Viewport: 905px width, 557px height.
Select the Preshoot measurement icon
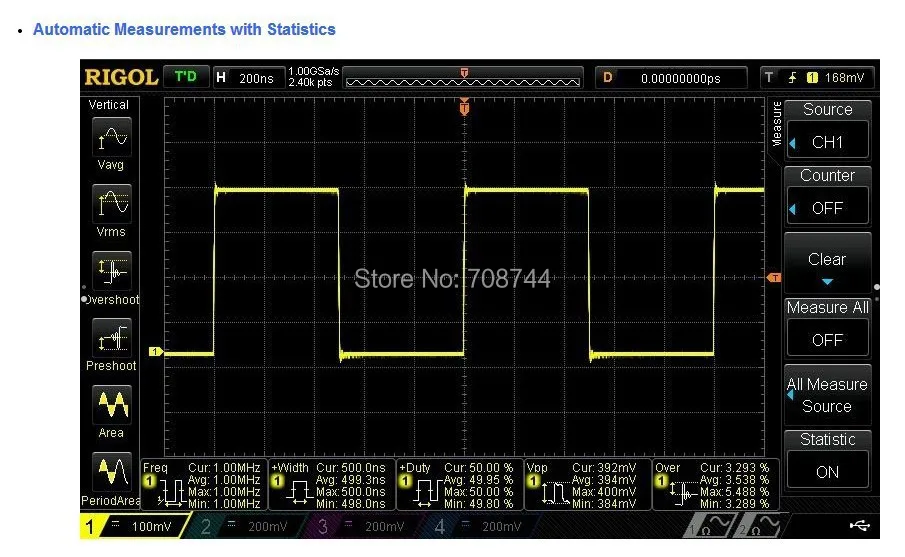coord(112,338)
